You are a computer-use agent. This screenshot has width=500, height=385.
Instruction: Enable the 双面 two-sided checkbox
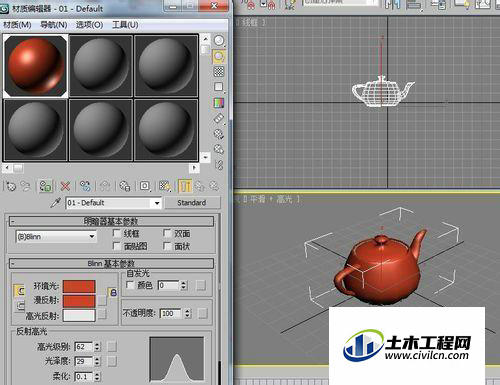(168, 233)
